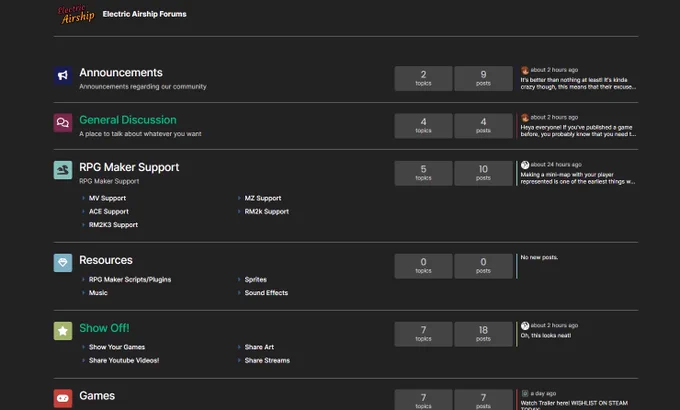The image size is (680, 410).
Task: Click the General Discussion chat bubbles icon
Action: [63, 123]
